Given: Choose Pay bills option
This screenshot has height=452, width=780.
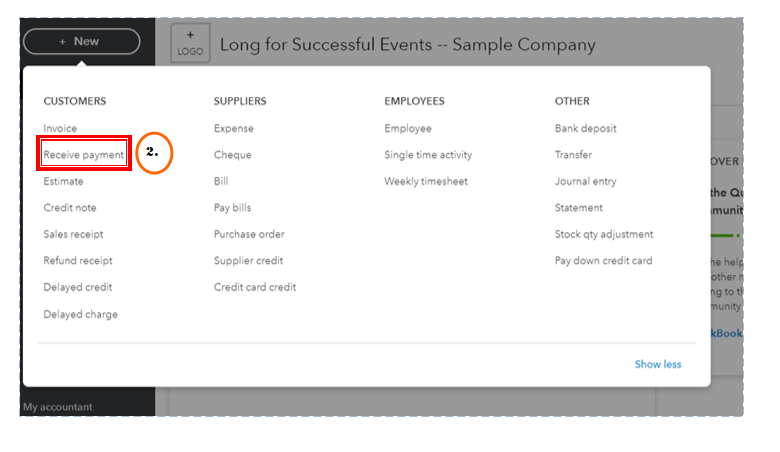Looking at the screenshot, I should click(232, 207).
